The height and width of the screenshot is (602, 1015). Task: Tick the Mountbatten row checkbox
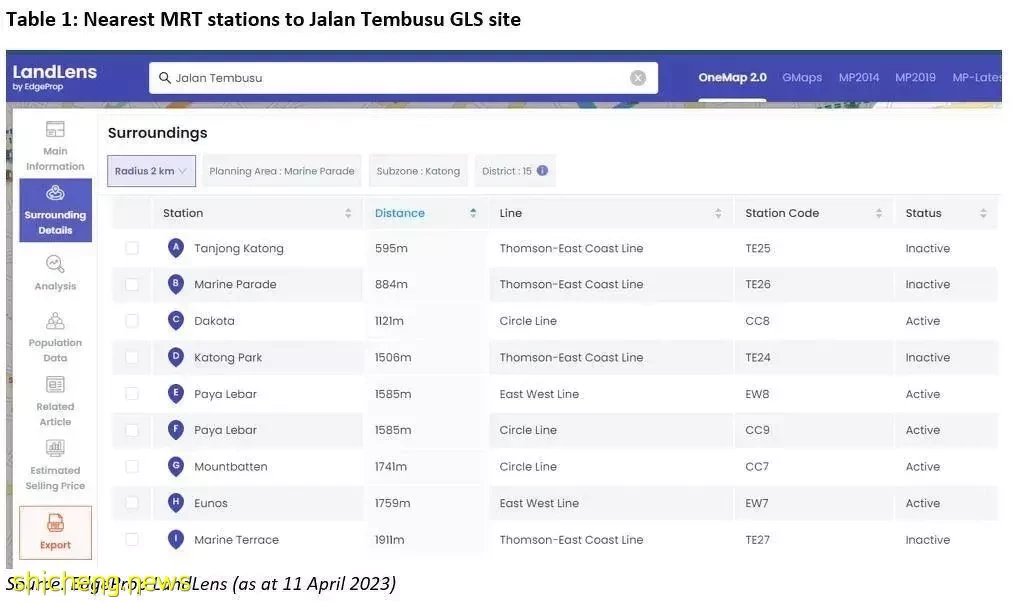pos(132,466)
